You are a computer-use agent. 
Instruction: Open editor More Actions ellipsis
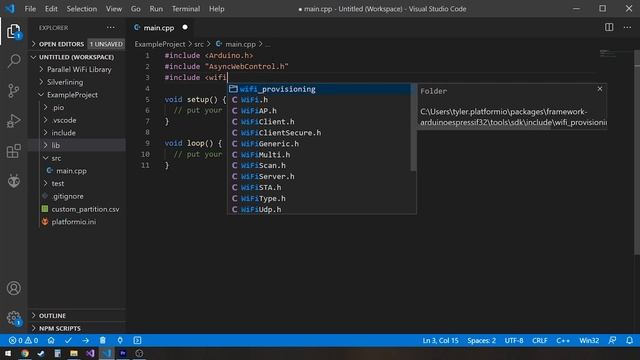pyautogui.click(x=627, y=27)
